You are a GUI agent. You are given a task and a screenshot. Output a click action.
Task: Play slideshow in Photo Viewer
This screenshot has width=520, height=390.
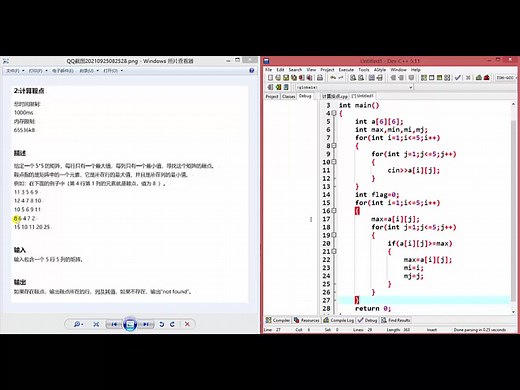130,324
